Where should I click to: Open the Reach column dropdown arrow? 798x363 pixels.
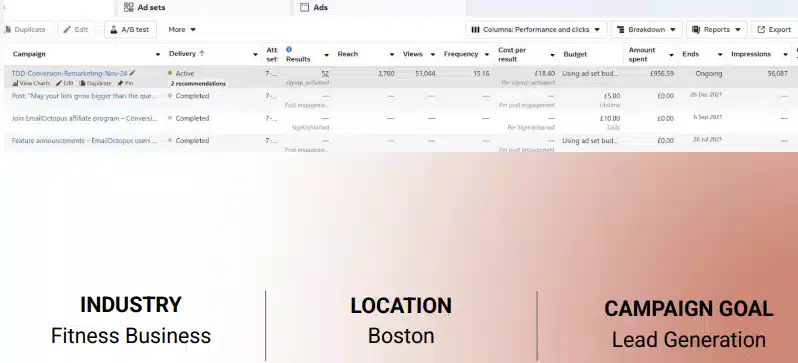(x=392, y=54)
